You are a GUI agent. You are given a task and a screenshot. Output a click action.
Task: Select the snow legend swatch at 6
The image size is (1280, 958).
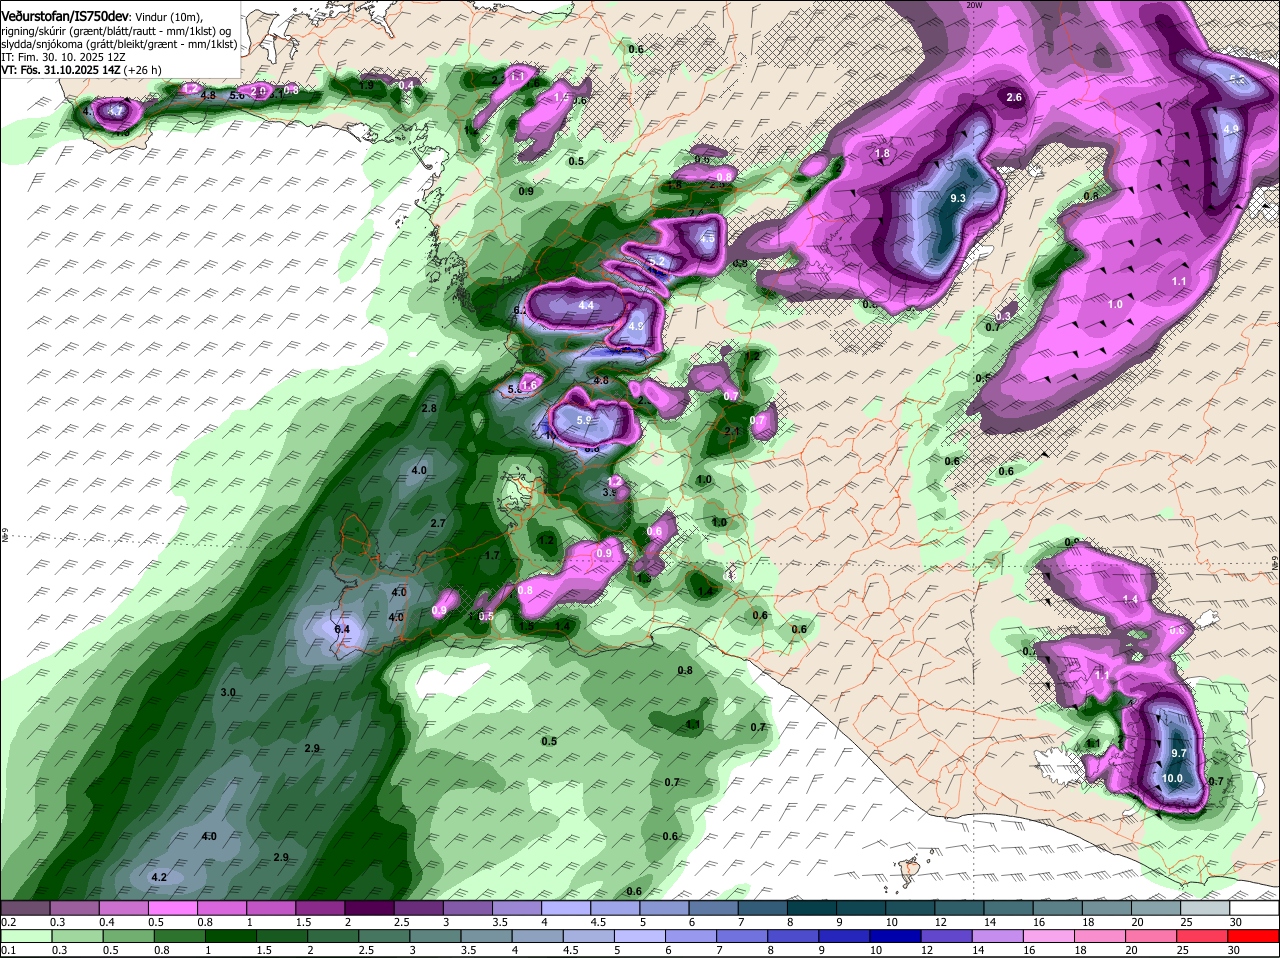(x=711, y=908)
